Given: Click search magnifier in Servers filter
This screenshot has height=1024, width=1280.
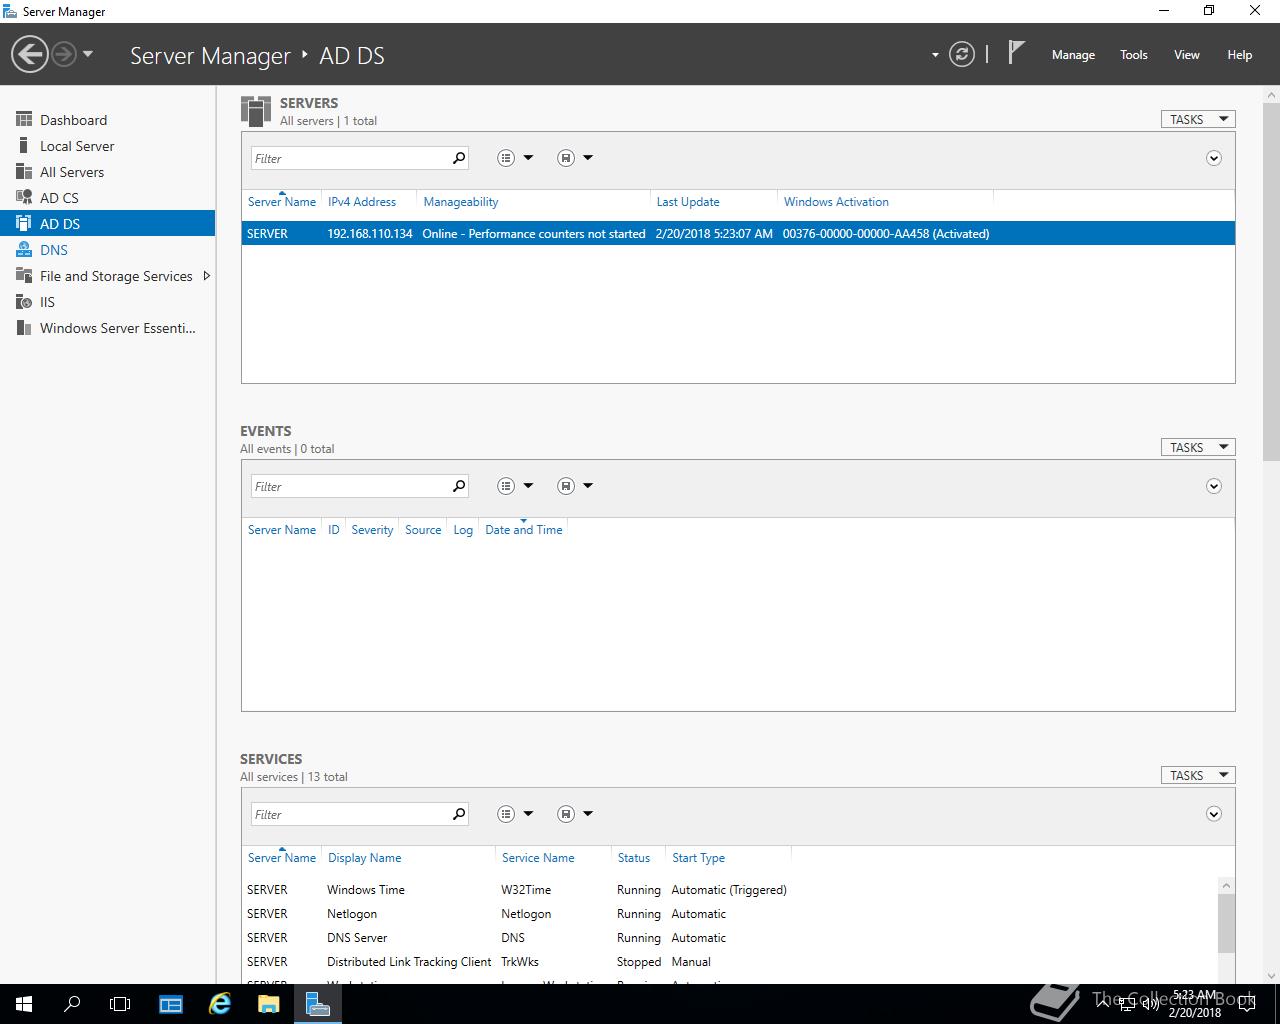Looking at the screenshot, I should (x=459, y=158).
